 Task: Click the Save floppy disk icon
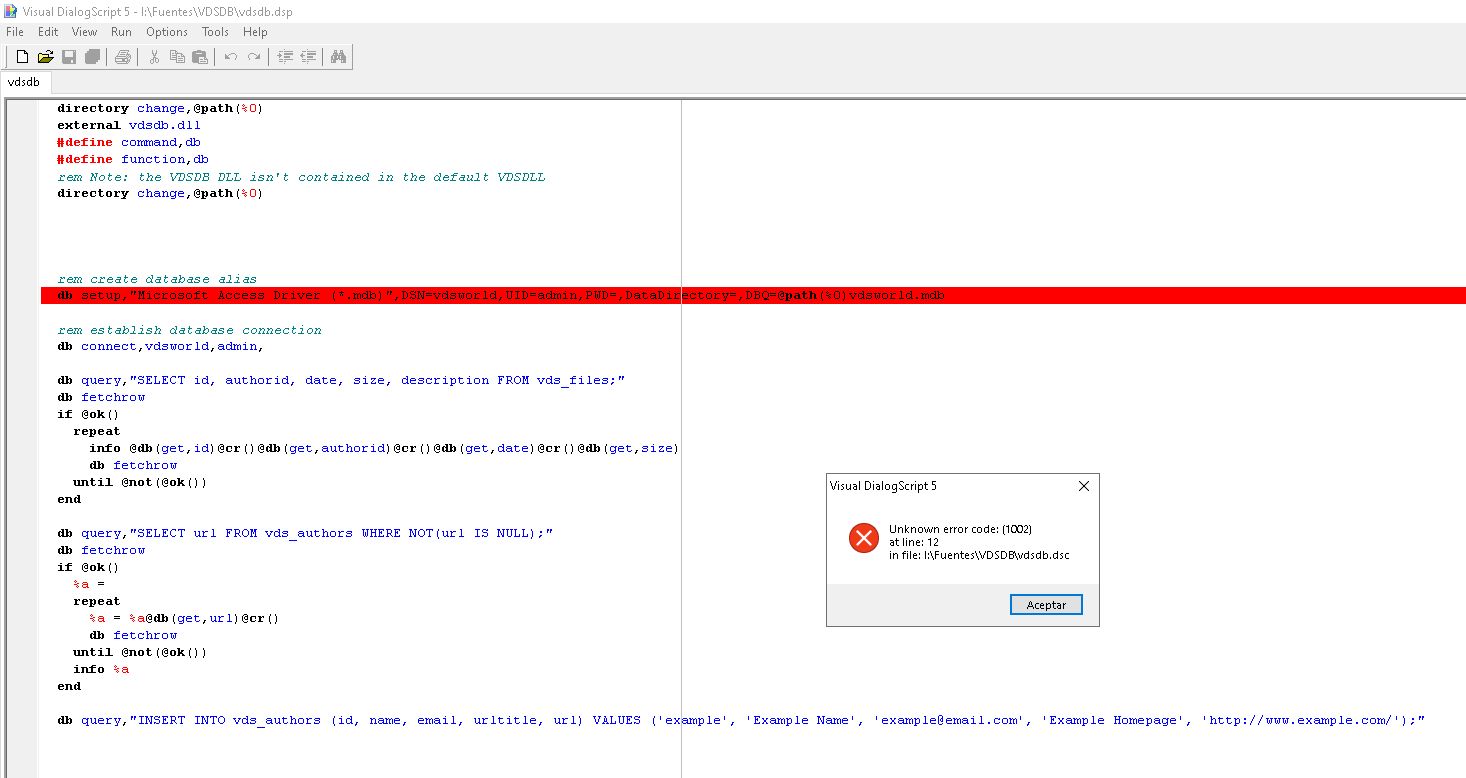point(69,57)
